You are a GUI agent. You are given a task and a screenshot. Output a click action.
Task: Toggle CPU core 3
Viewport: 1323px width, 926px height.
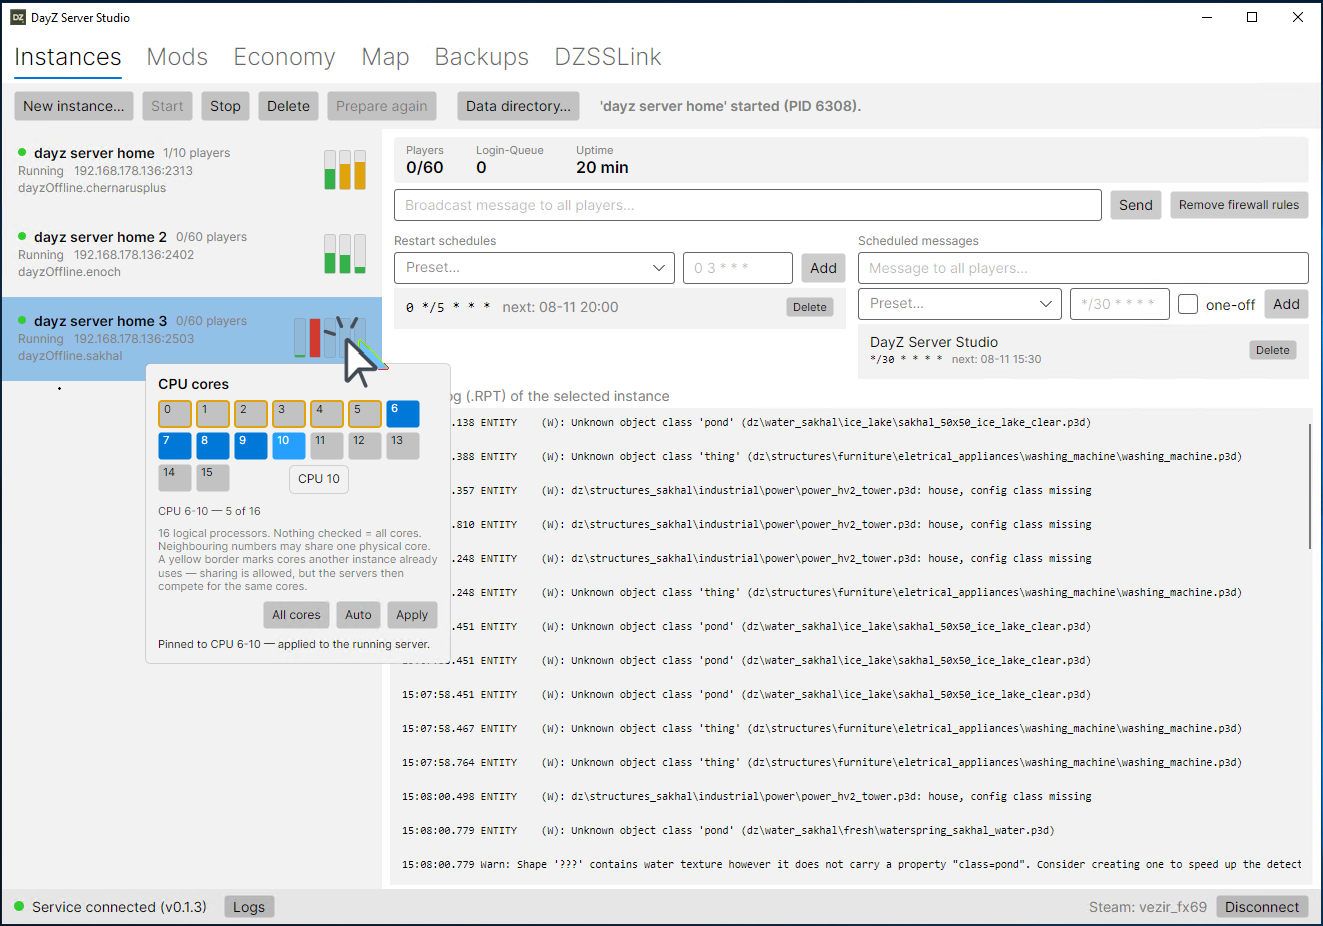[x=289, y=414]
